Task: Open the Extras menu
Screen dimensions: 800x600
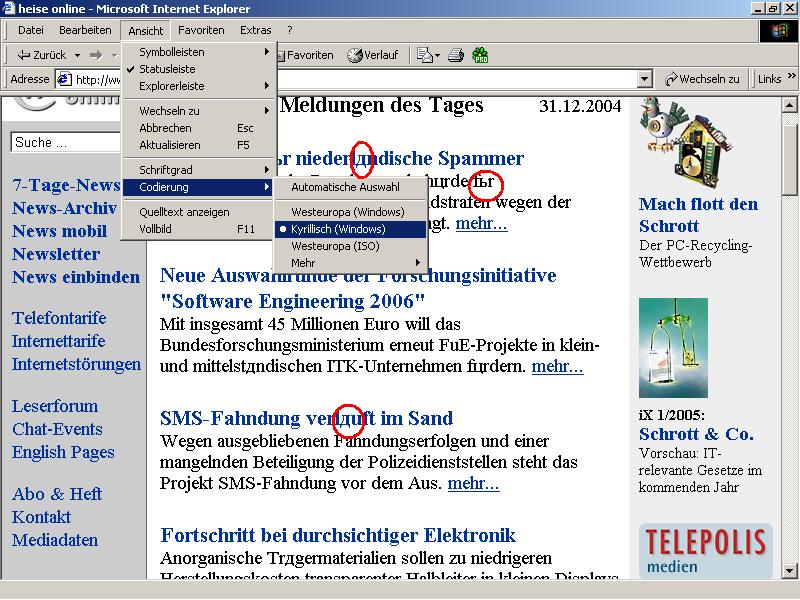Action: (256, 31)
